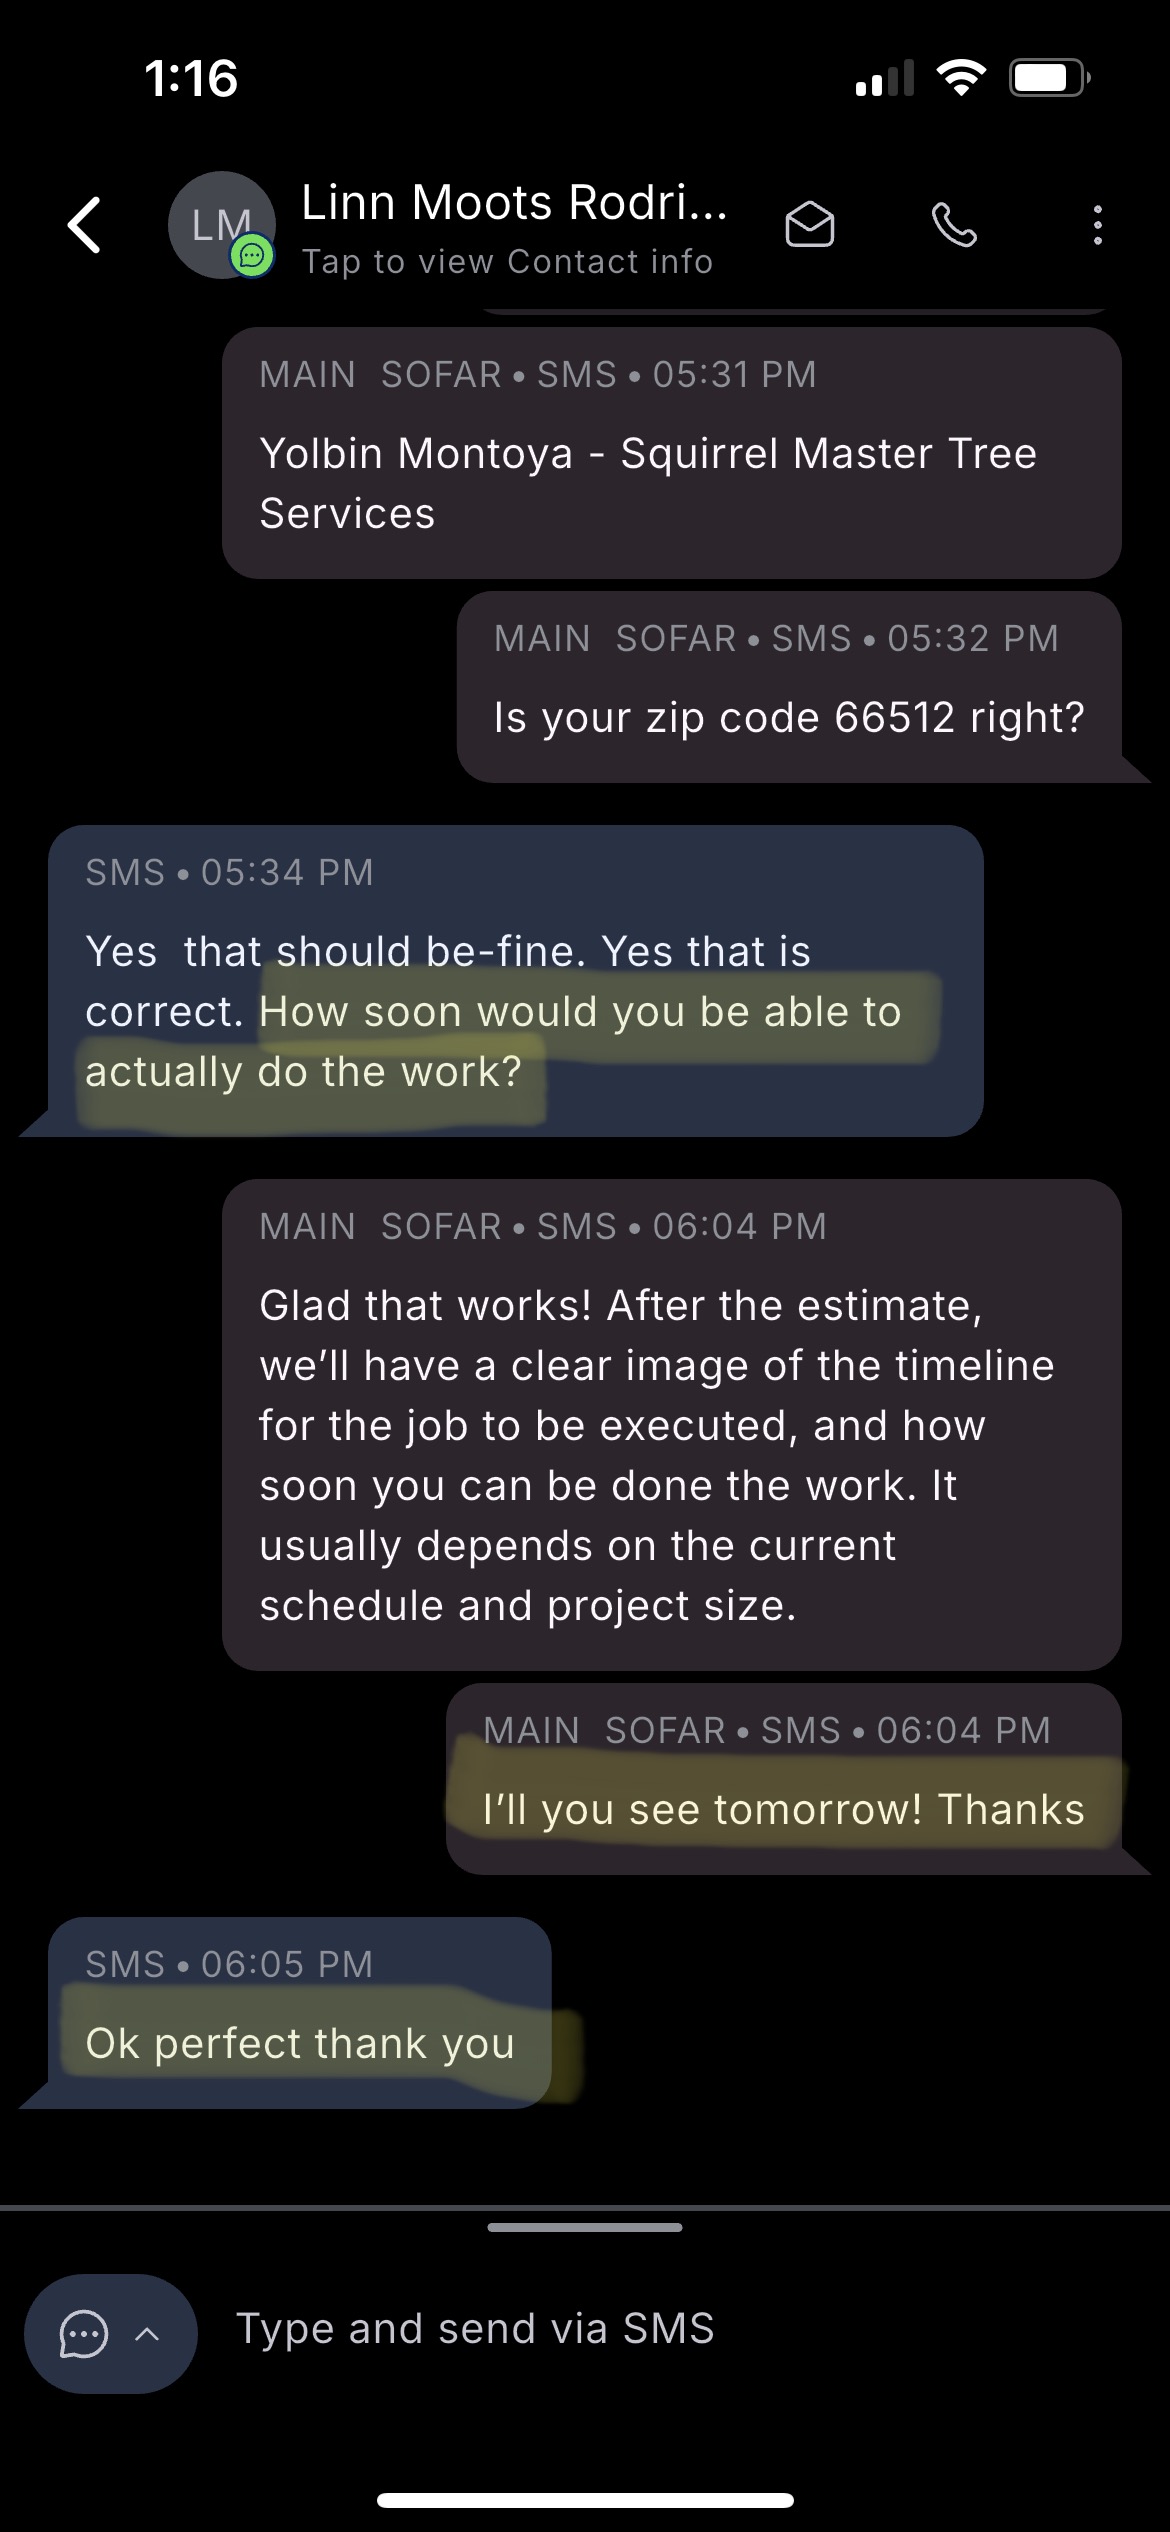This screenshot has width=1170, height=2532.
Task: Tap the message channel bubble icon
Action: [x=84, y=2334]
